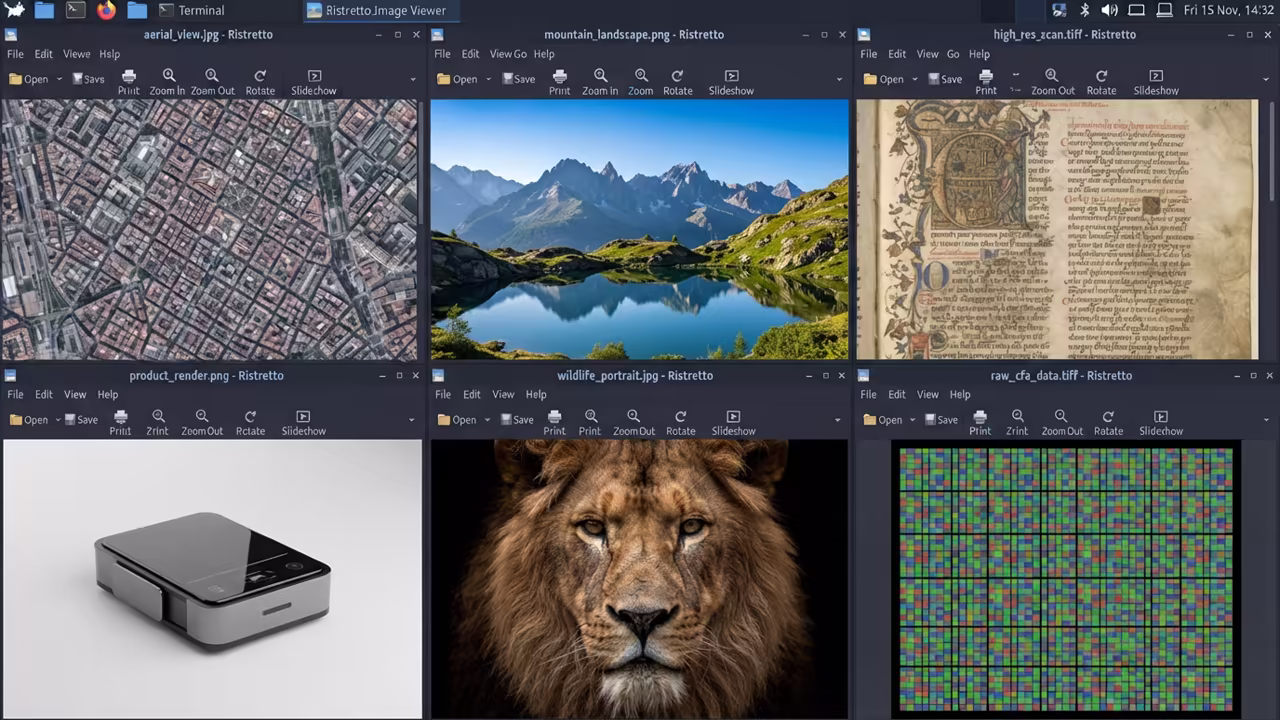Expand the Open dropdown arrow in aerial_view.jpg window
Viewport: 1280px width, 720px height.
point(59,79)
